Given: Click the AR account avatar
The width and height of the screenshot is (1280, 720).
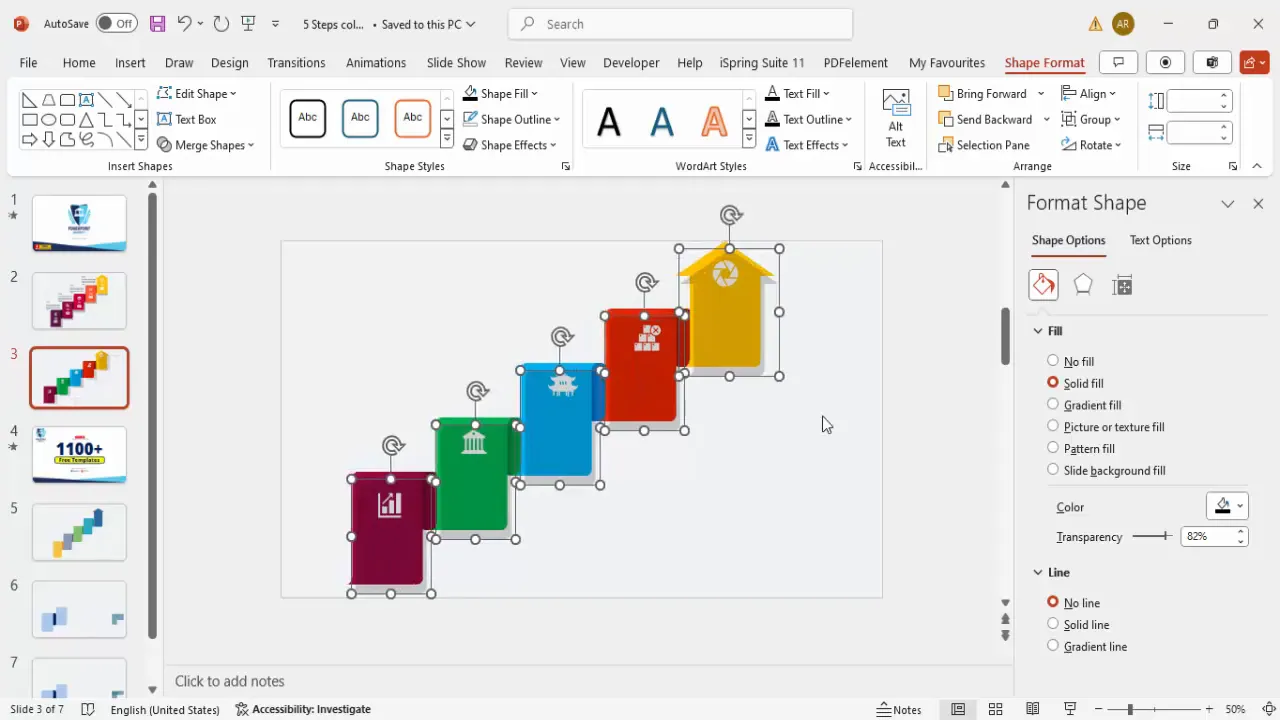Looking at the screenshot, I should (1123, 24).
